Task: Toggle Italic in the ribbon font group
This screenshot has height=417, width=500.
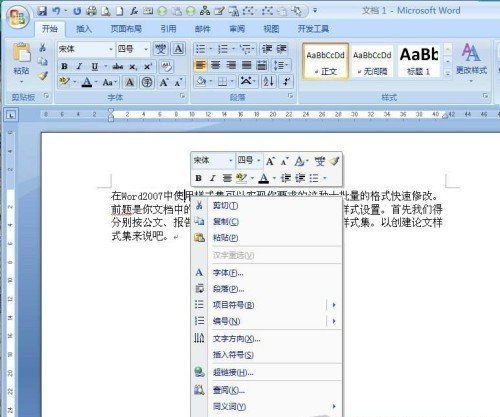Action: tap(79, 66)
